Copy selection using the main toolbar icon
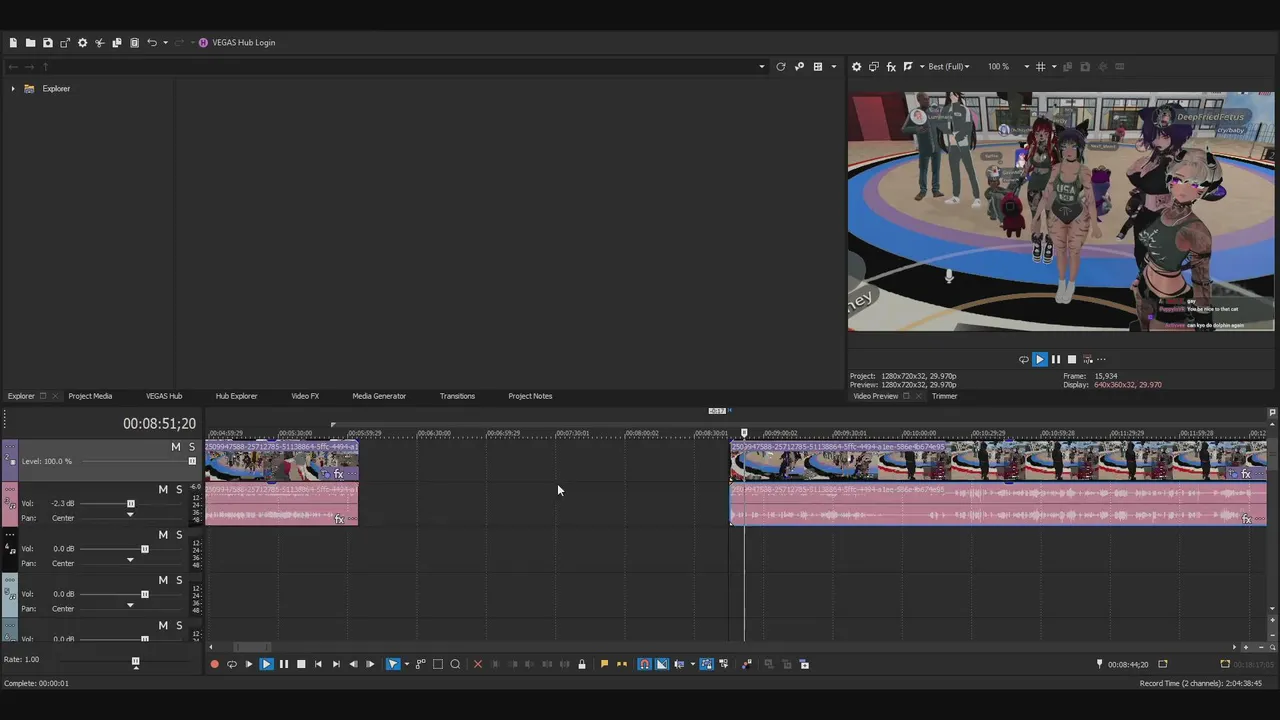1280x720 pixels. tap(117, 43)
